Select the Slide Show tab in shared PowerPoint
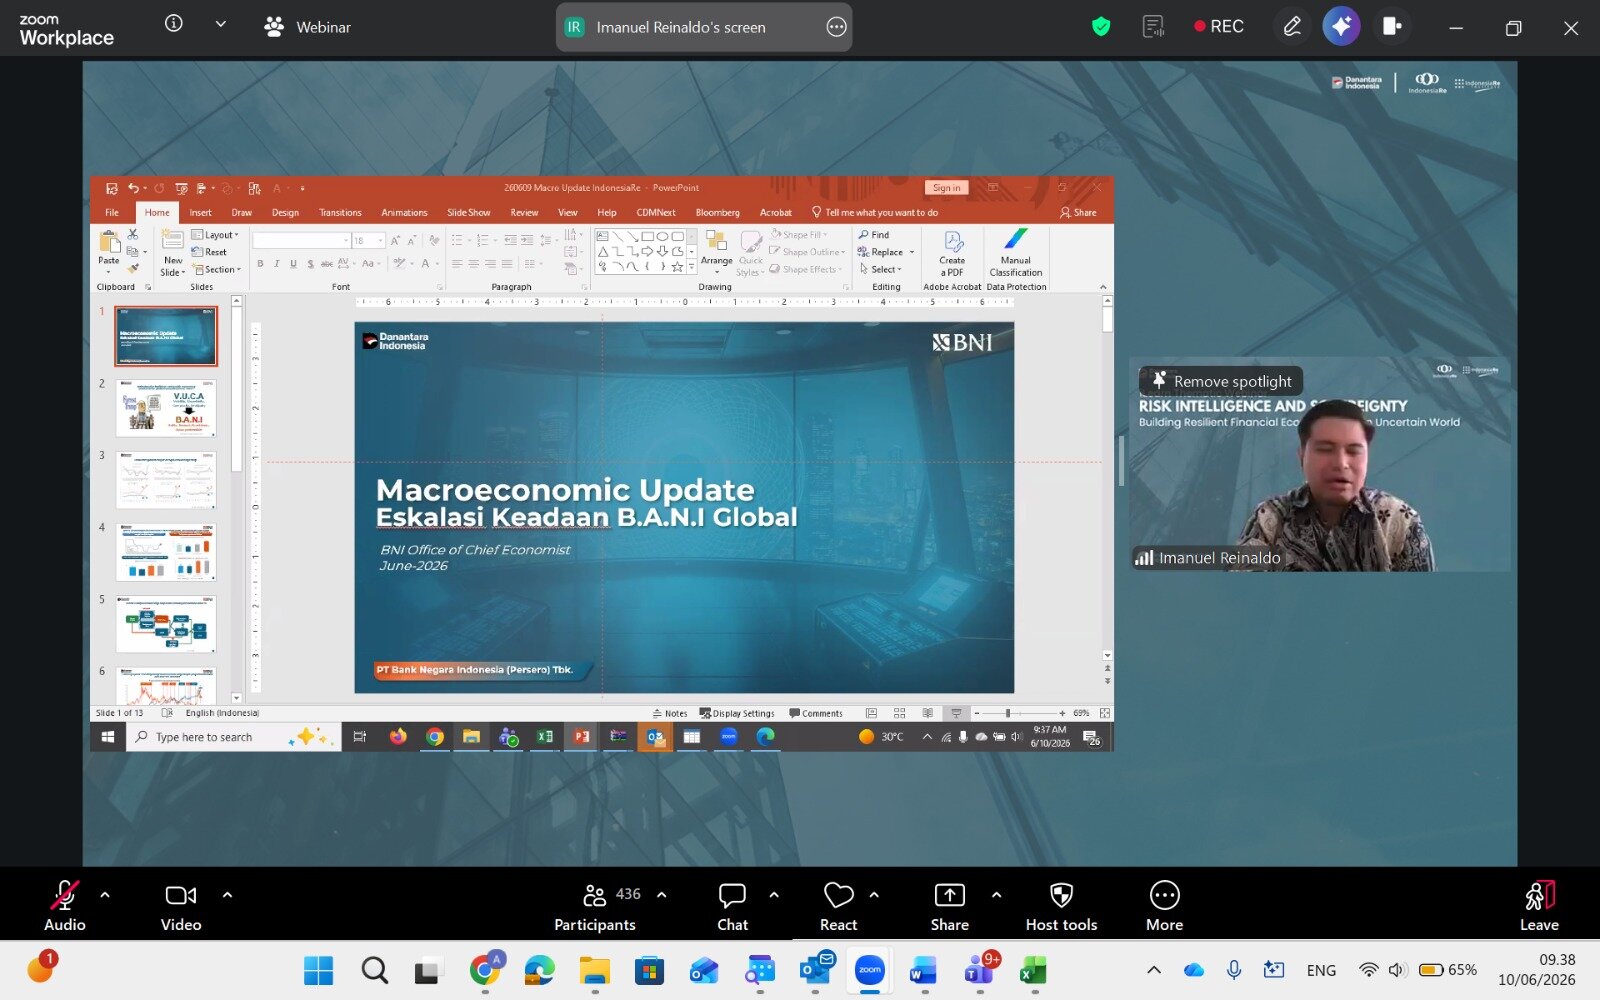Image resolution: width=1600 pixels, height=1000 pixels. point(468,212)
